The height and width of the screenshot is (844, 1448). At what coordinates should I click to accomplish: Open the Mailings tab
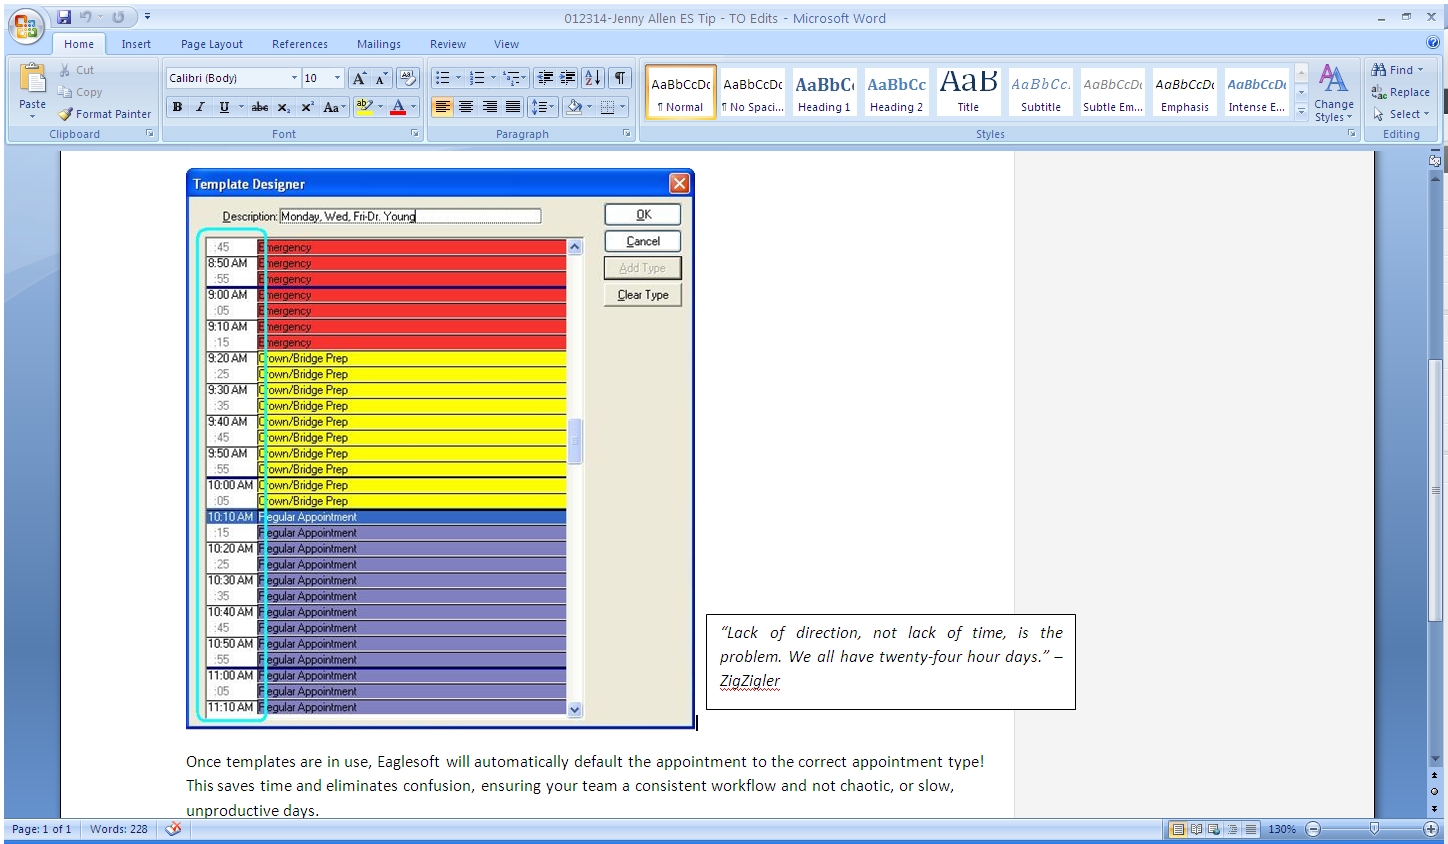tap(379, 44)
